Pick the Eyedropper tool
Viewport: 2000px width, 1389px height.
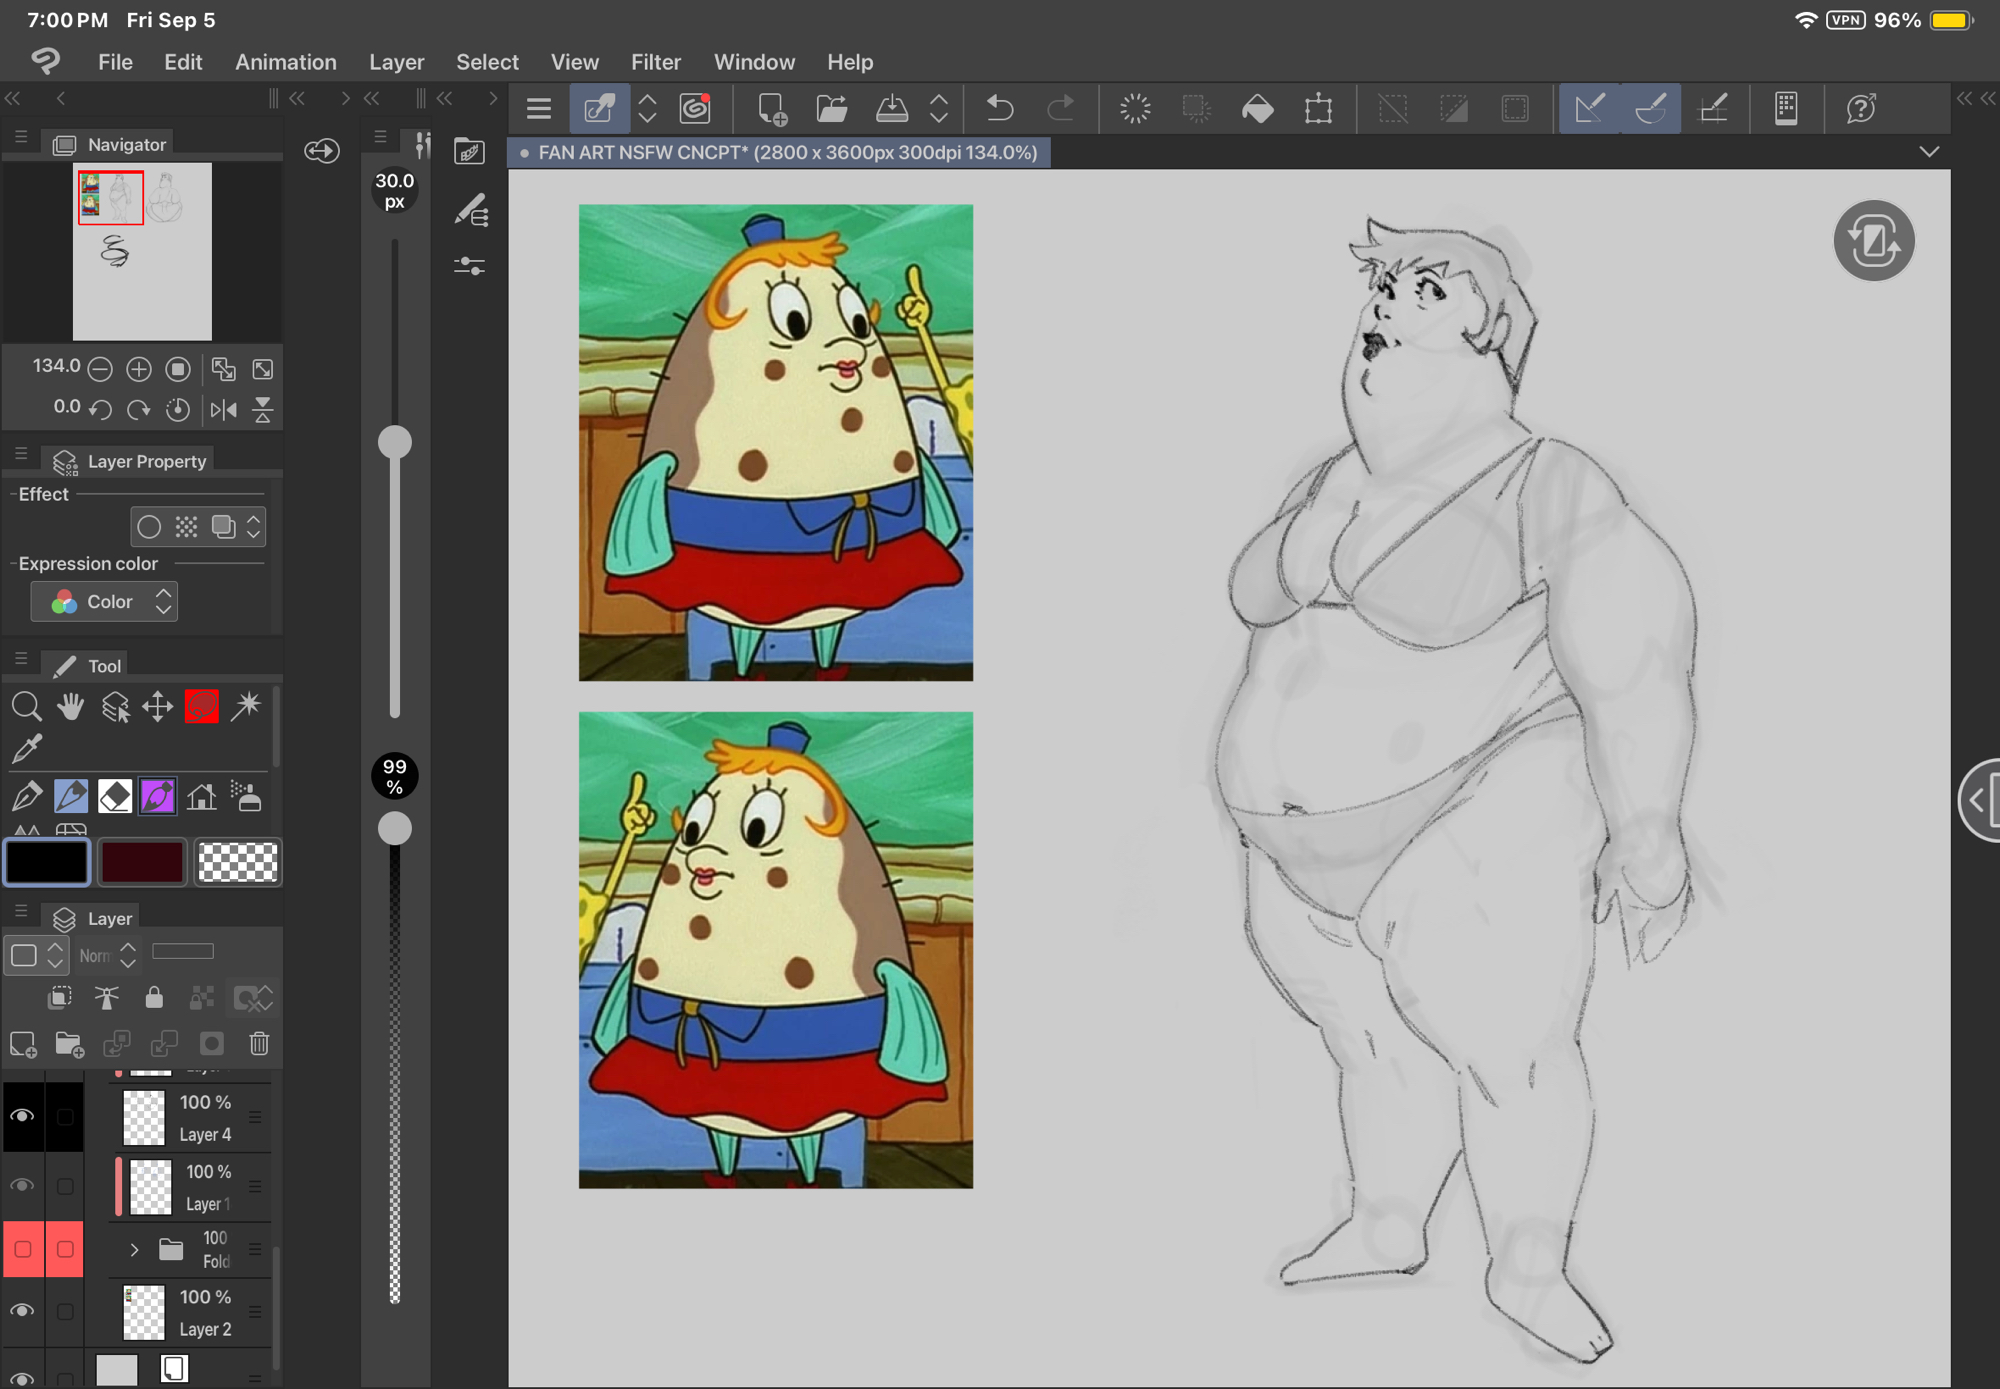(x=26, y=749)
